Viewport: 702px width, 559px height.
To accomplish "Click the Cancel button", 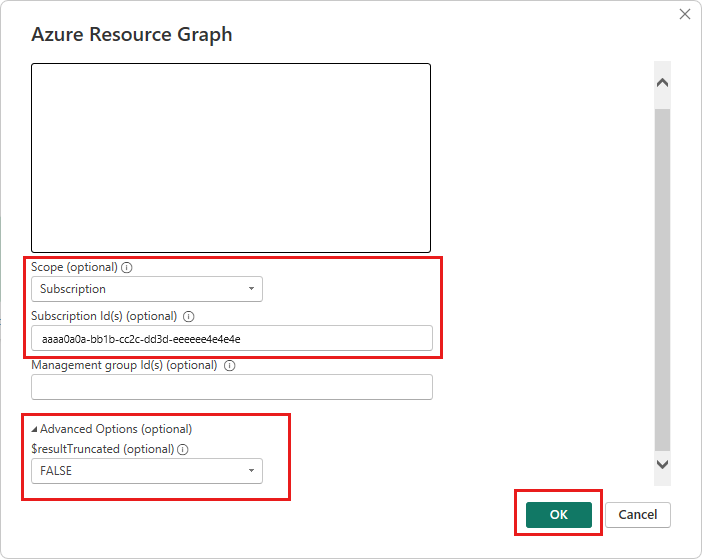I will 638,515.
